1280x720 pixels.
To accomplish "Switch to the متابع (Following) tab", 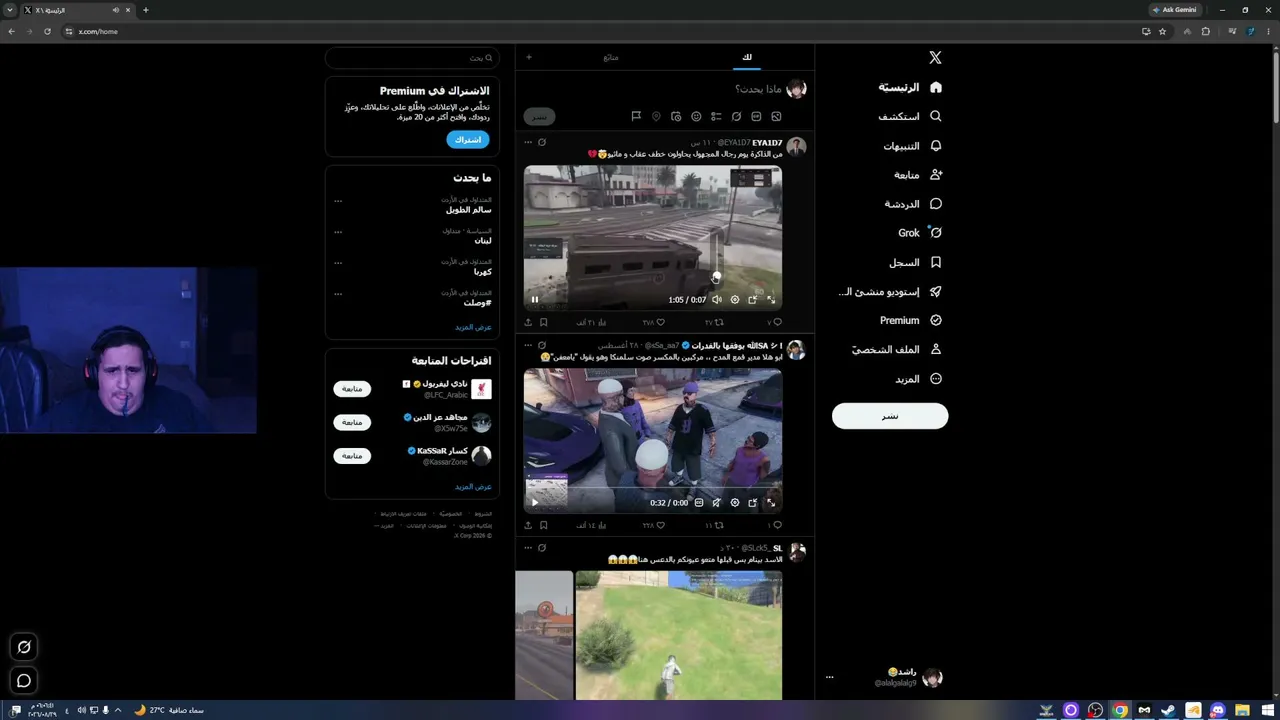I will click(x=611, y=57).
